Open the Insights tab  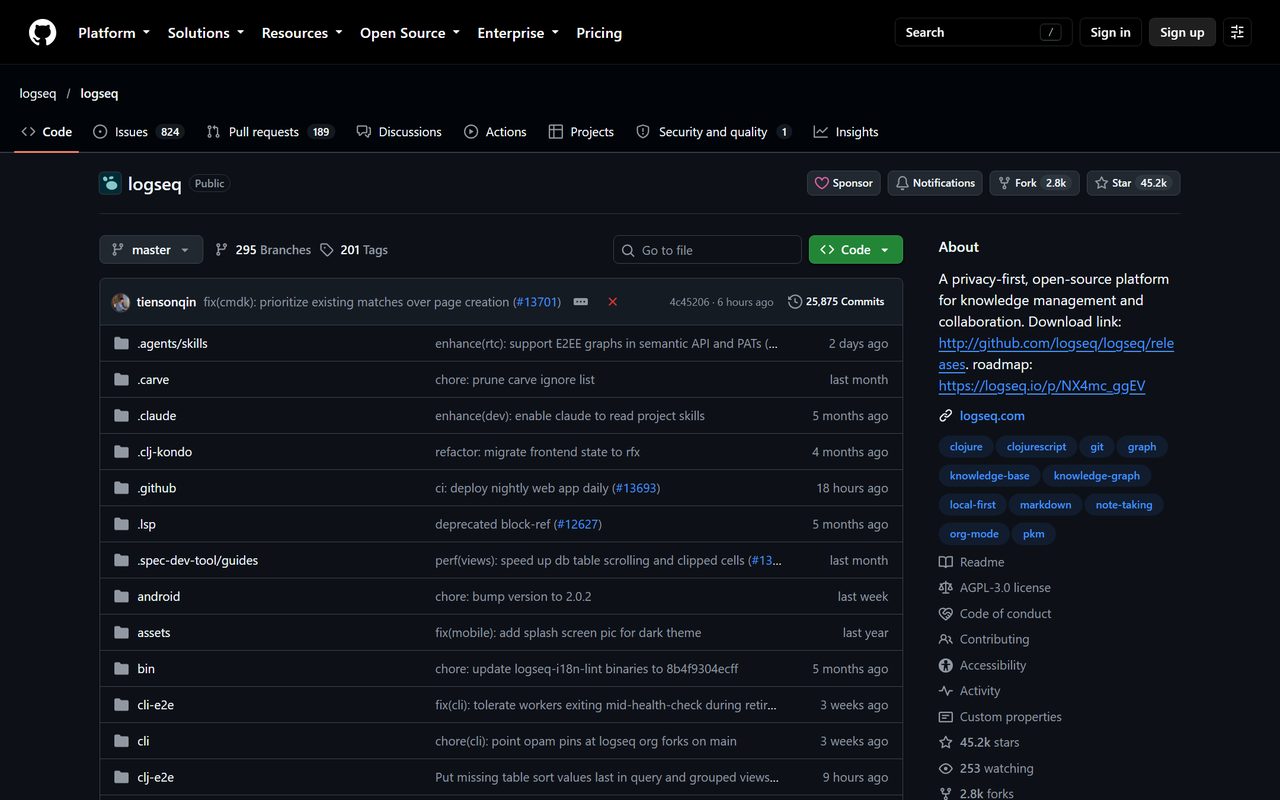846,132
